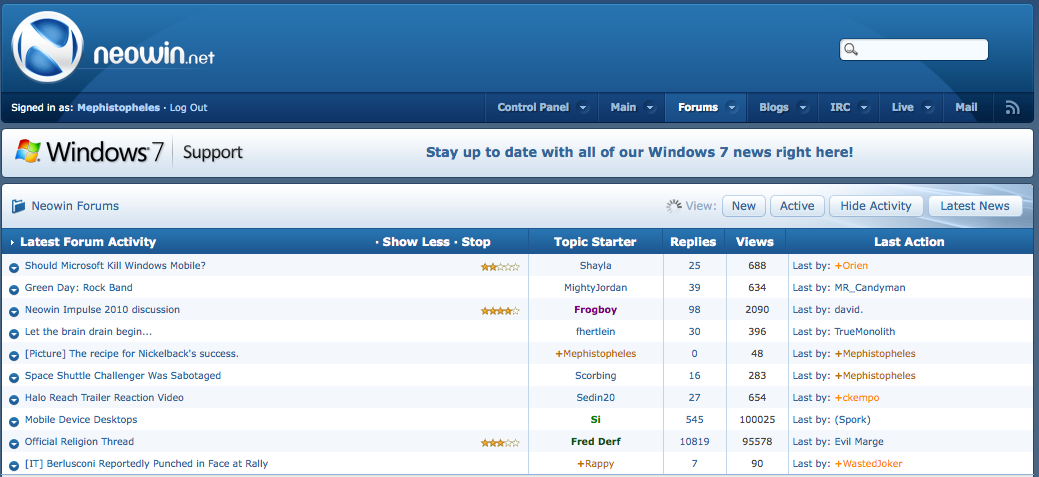Open the Forums menu dropdown arrow

click(x=732, y=108)
